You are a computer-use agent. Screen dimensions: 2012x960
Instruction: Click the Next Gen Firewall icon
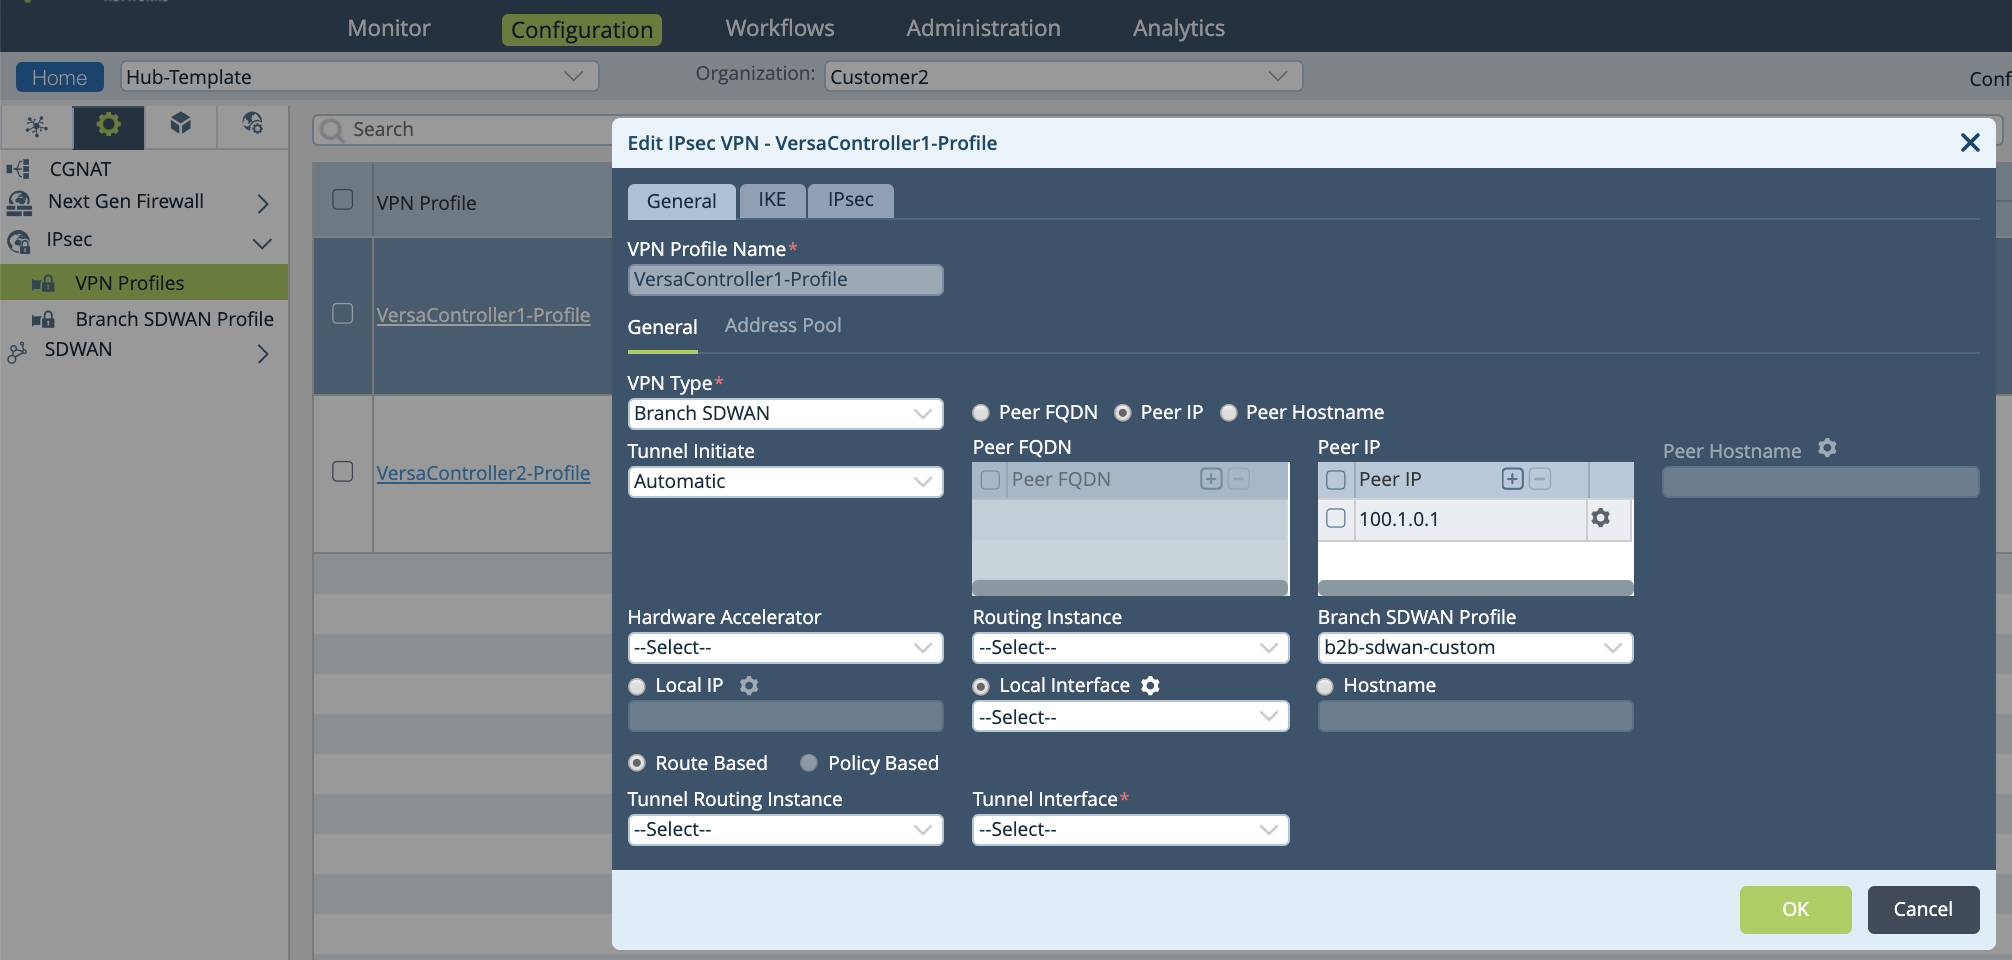pos(19,203)
